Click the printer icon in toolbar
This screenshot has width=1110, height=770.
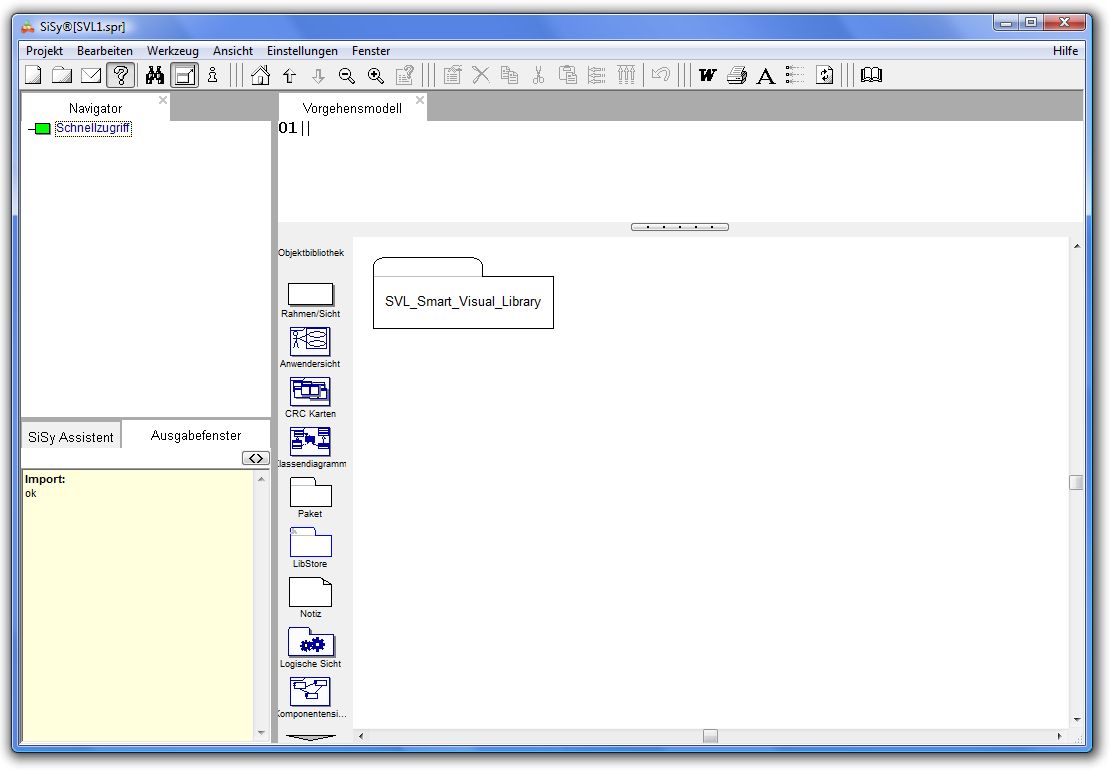tap(737, 75)
